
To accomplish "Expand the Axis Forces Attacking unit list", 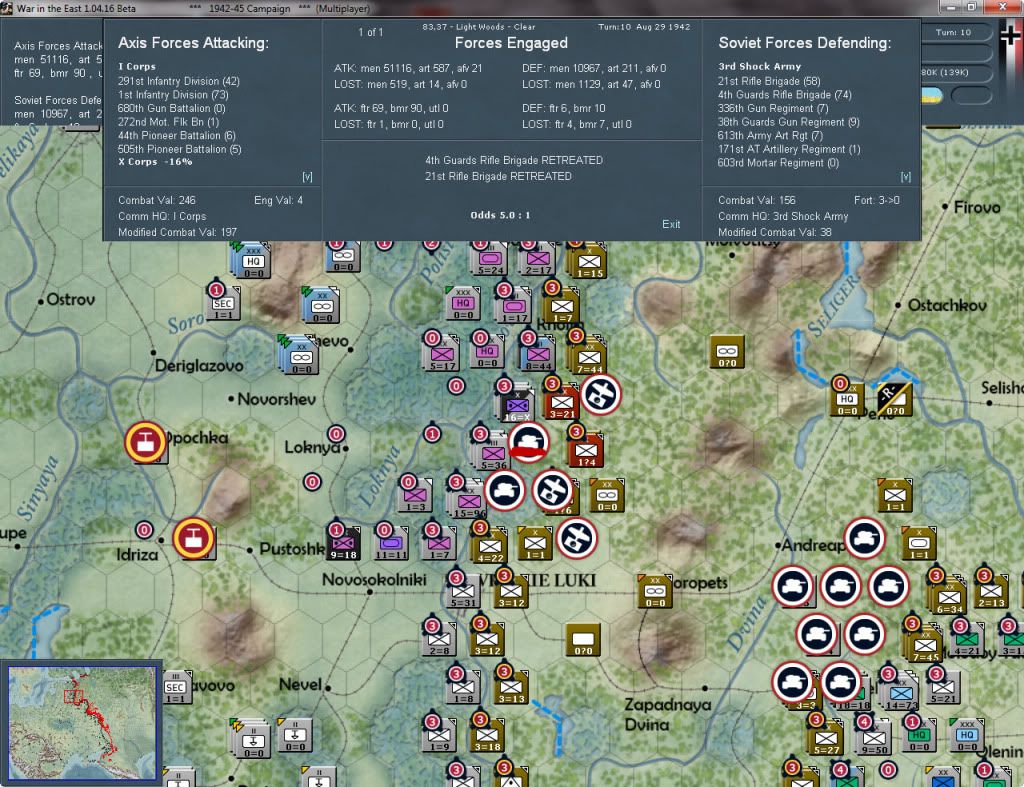I will pyautogui.click(x=307, y=177).
